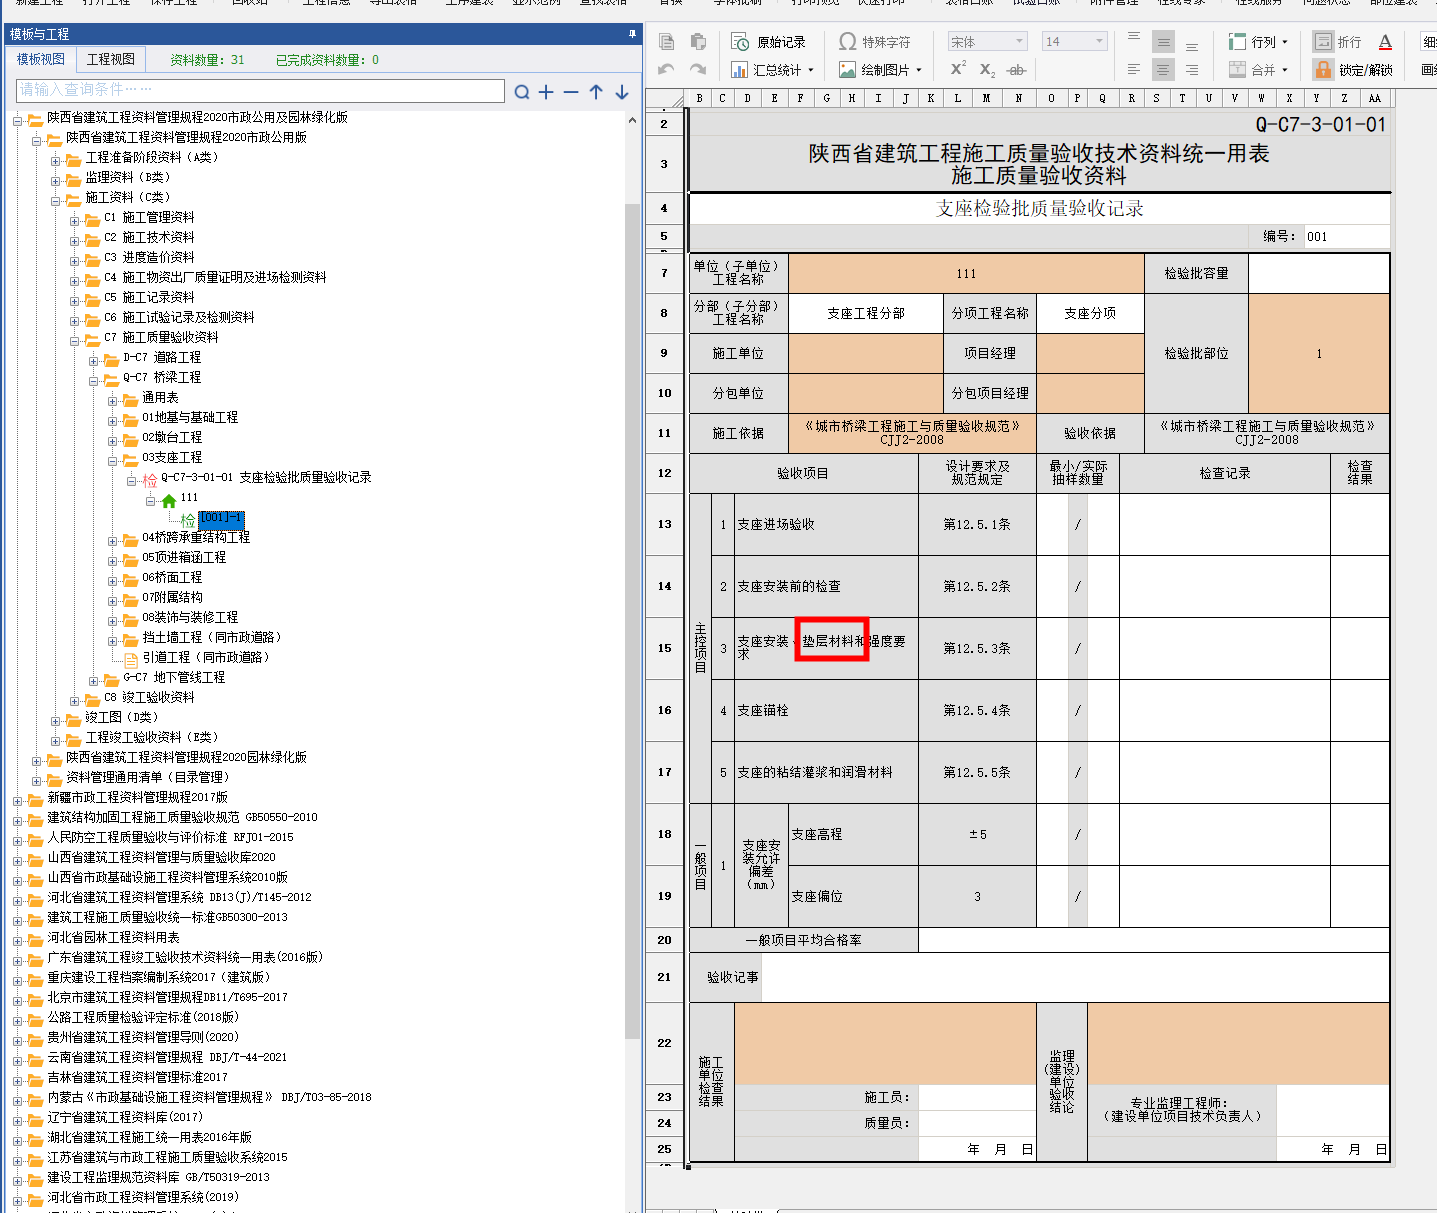
Task: Apply superscript formatting
Action: [x=958, y=69]
